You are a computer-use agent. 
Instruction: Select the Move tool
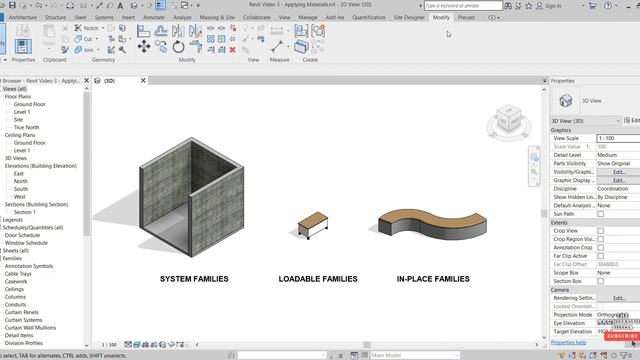click(143, 47)
